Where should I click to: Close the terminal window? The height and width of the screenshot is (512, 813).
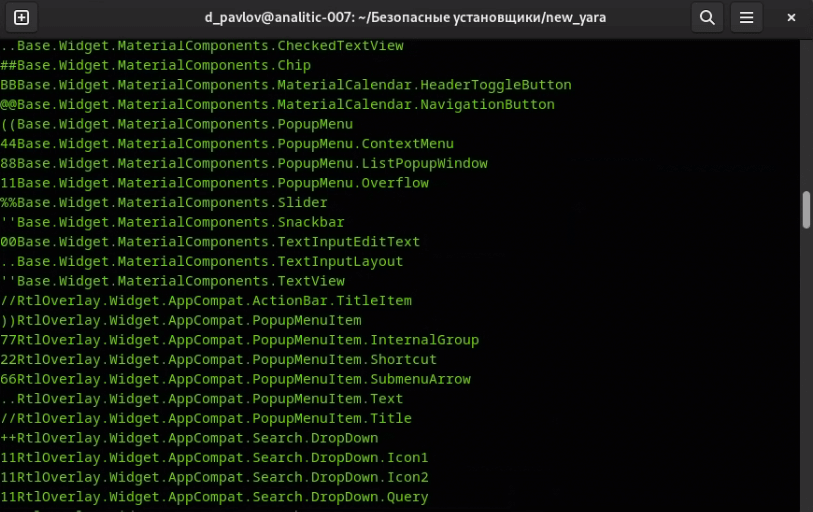791,17
